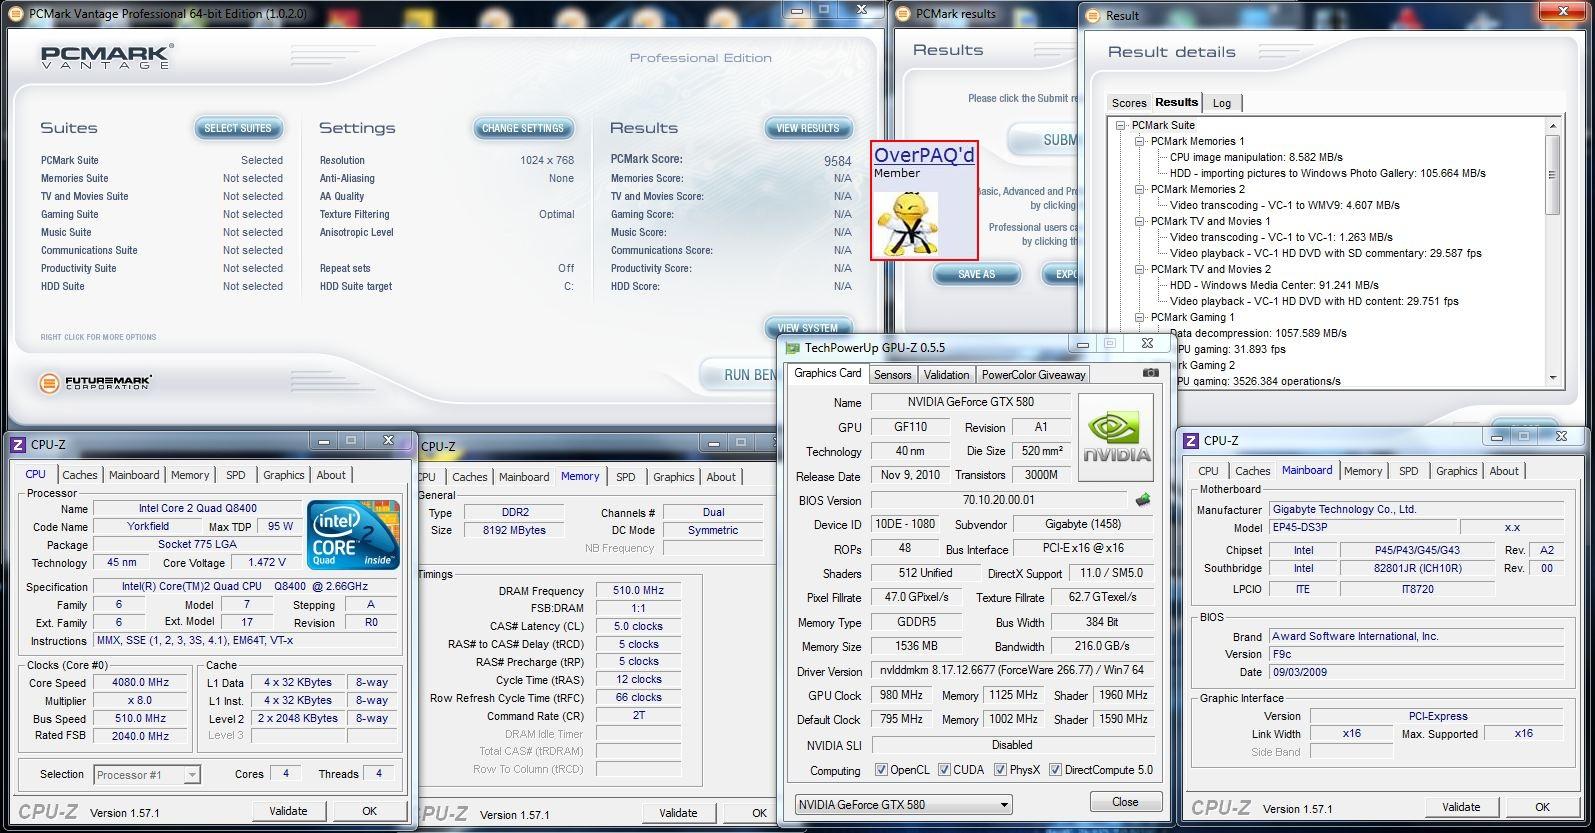Click the BIOS save chip icon in GPU-Z
The width and height of the screenshot is (1595, 833).
coord(1143,499)
